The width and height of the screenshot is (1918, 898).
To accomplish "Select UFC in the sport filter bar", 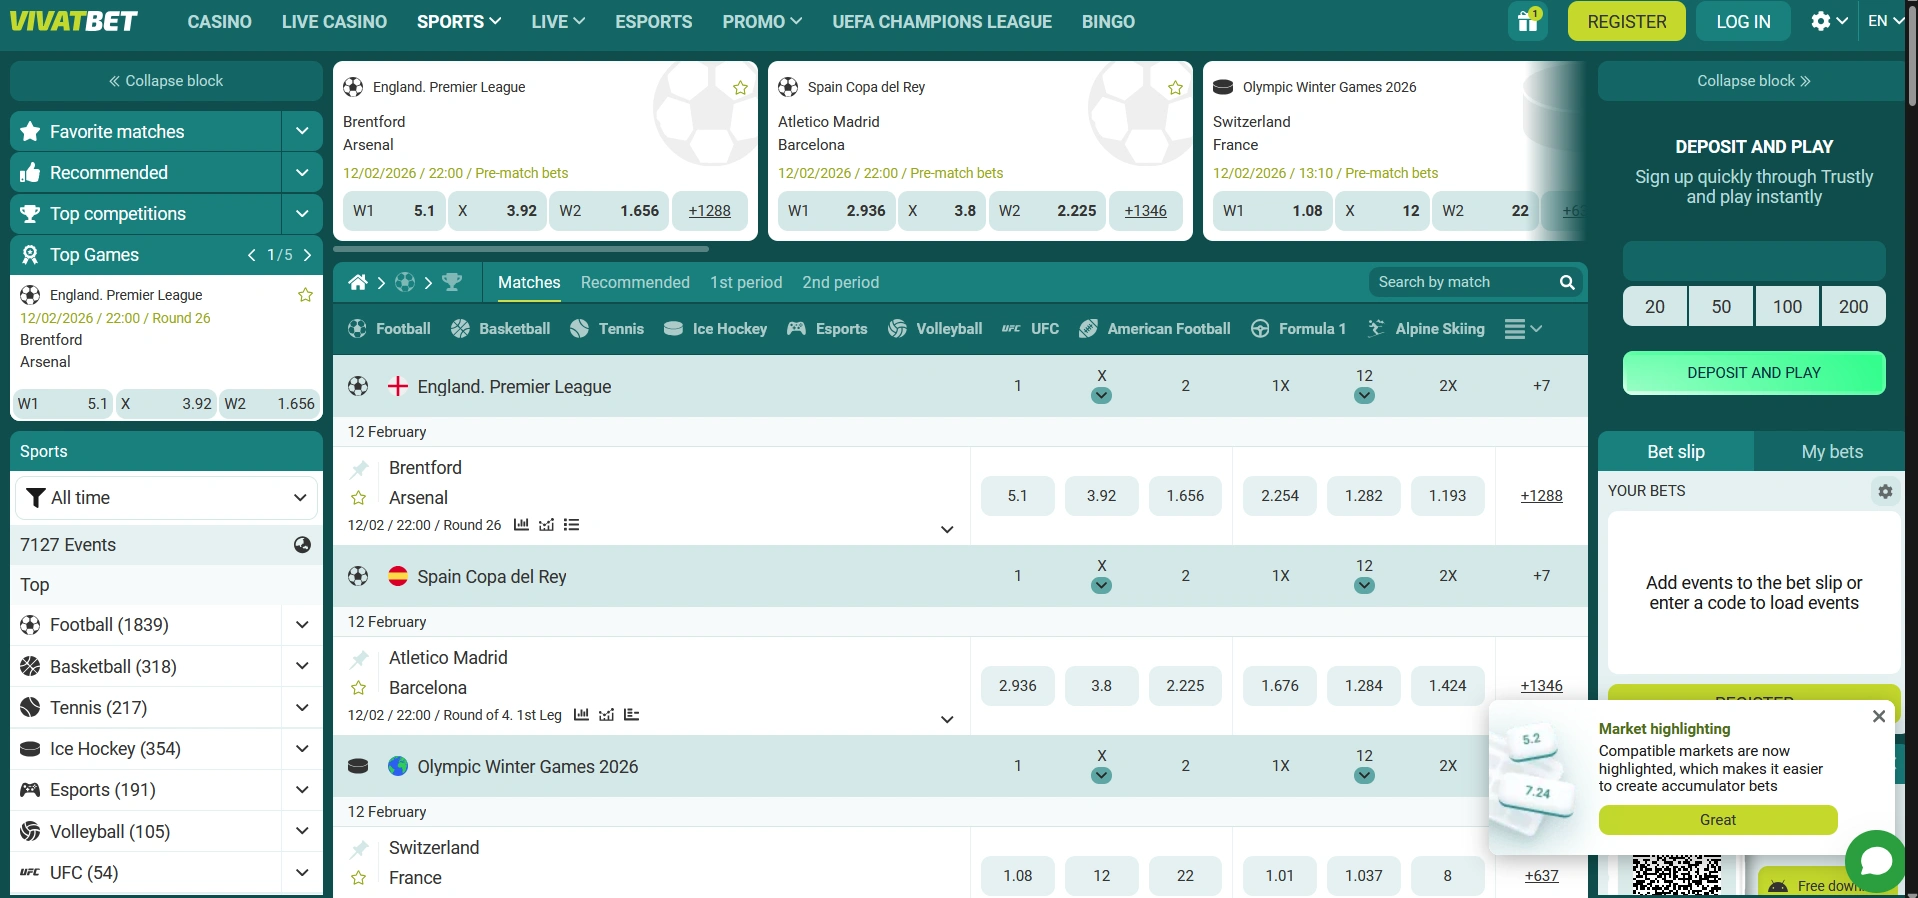I will (1030, 329).
